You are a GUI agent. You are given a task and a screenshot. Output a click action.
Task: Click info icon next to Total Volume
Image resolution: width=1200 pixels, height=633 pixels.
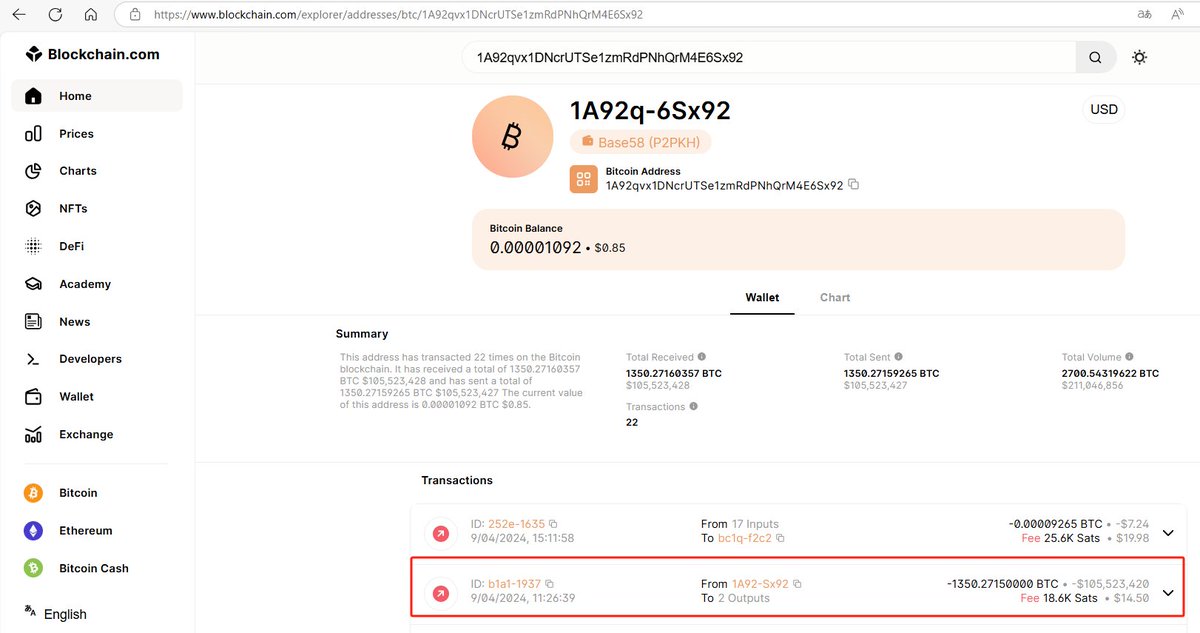(x=1130, y=357)
